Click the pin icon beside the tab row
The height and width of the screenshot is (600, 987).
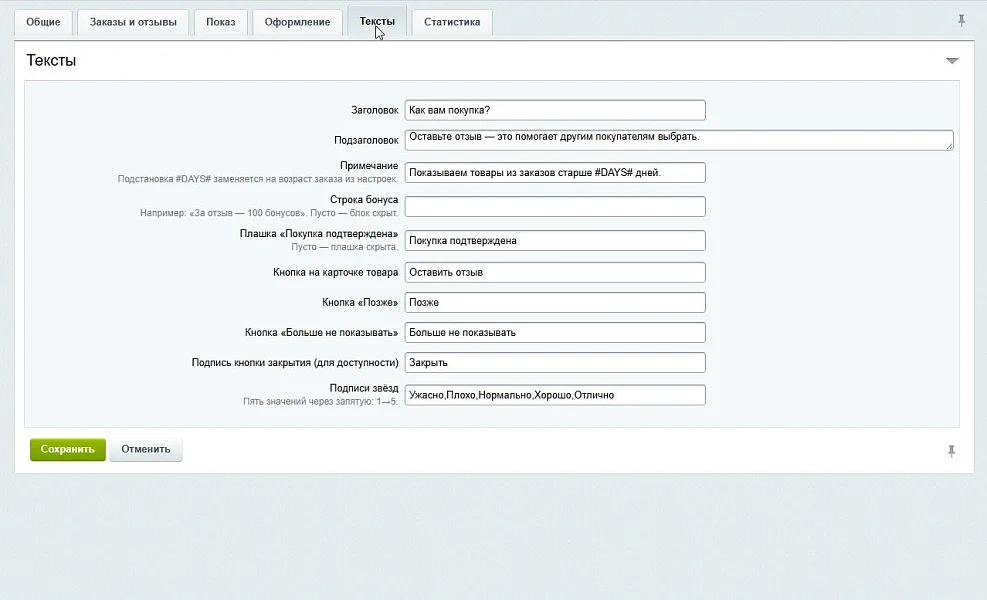(x=961, y=21)
